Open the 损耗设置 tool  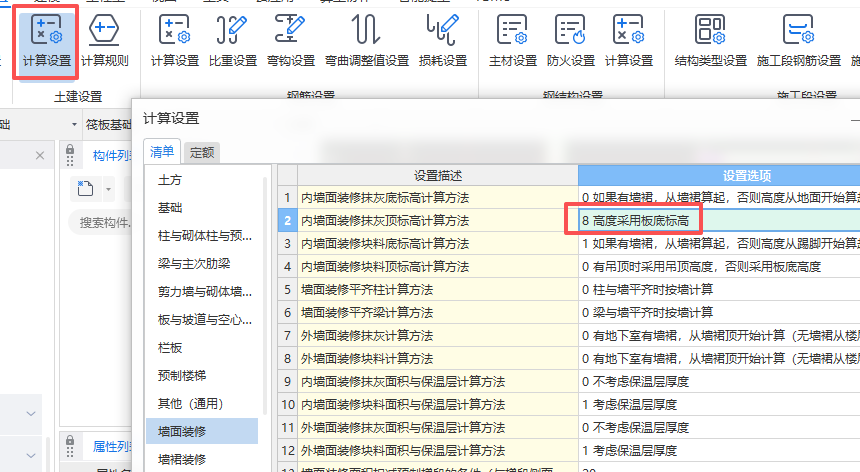click(x=443, y=42)
